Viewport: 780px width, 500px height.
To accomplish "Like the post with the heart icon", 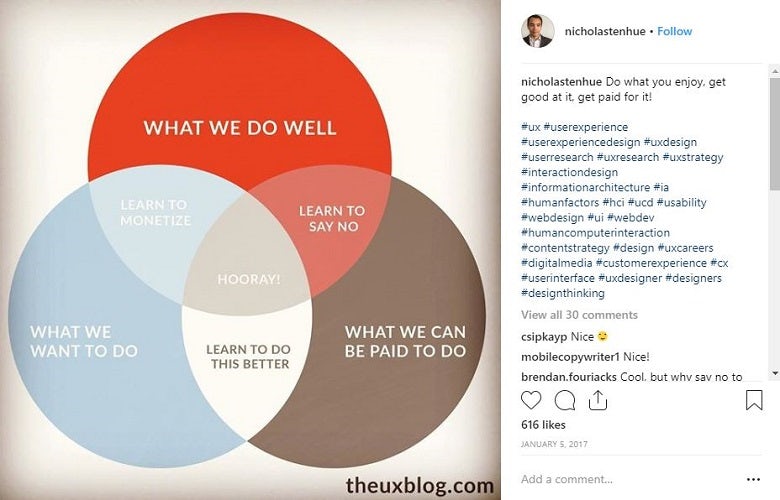I will click(532, 401).
